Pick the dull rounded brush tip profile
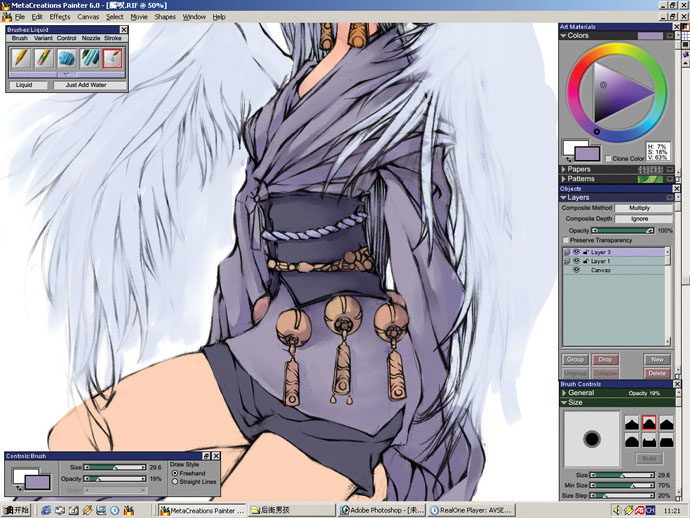Image resolution: width=690 pixels, height=518 pixels. tap(632, 440)
